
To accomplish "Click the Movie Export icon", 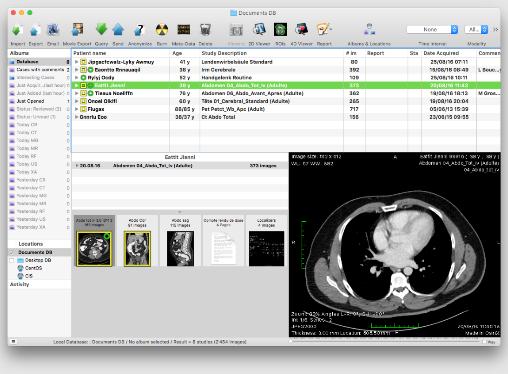I will (77, 30).
